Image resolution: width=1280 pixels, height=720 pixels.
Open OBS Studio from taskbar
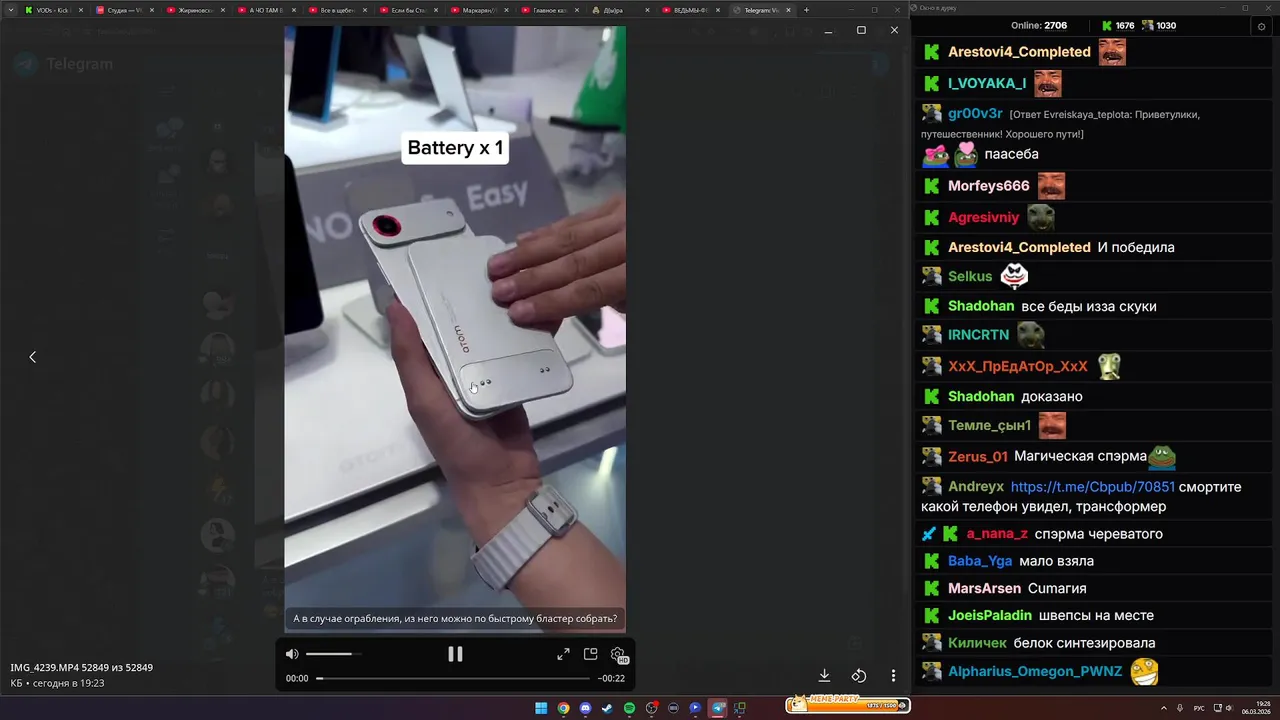(x=651, y=708)
